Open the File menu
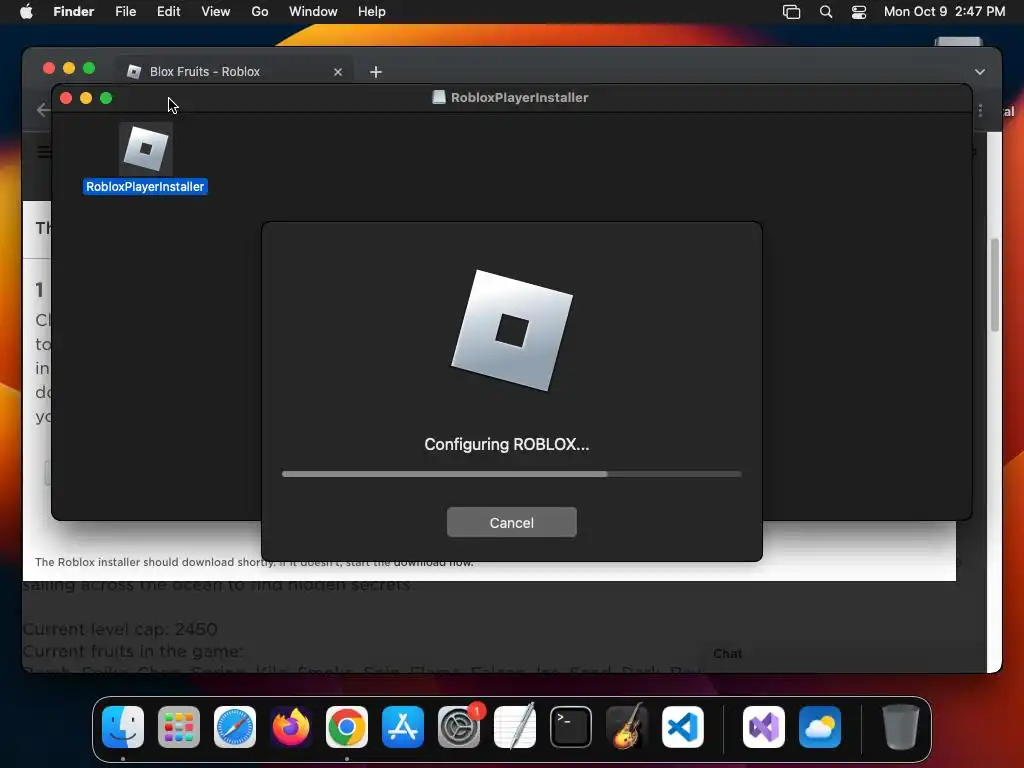Viewport: 1024px width, 768px height. [x=125, y=12]
